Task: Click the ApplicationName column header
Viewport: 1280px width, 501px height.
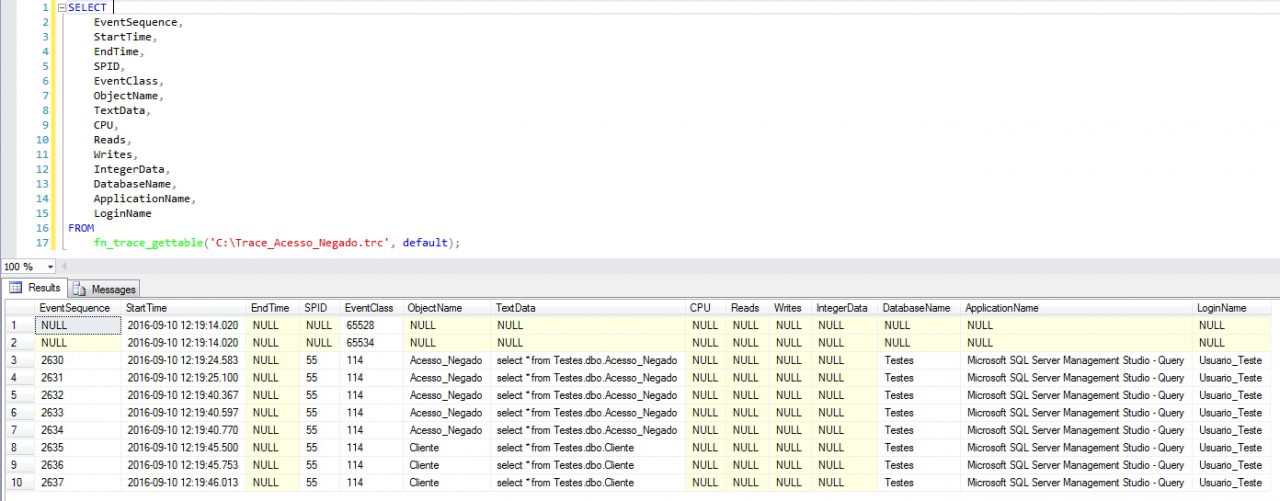Action: point(1002,308)
